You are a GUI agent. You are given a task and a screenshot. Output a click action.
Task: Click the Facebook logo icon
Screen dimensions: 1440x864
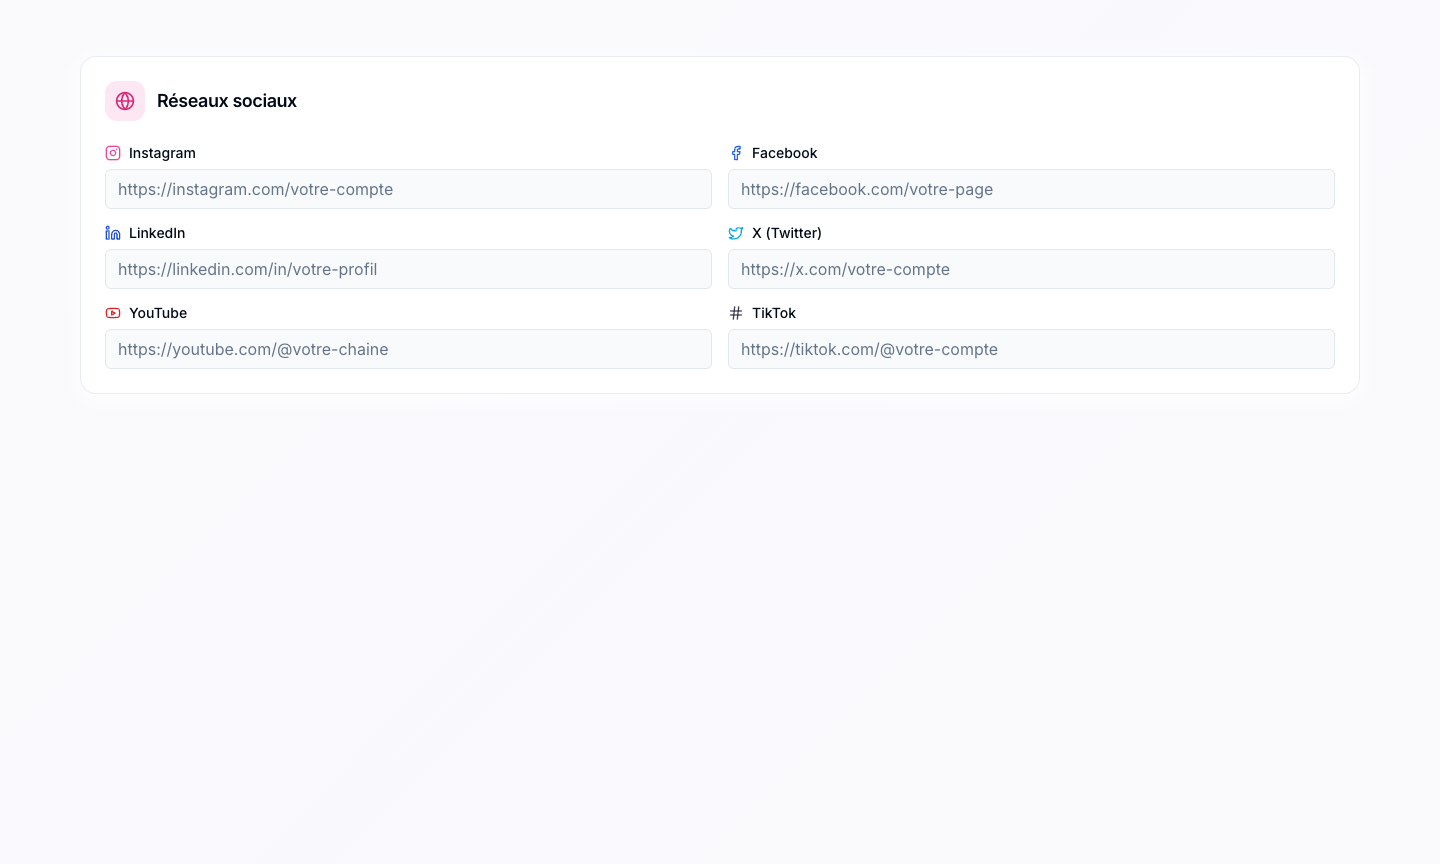pos(736,153)
